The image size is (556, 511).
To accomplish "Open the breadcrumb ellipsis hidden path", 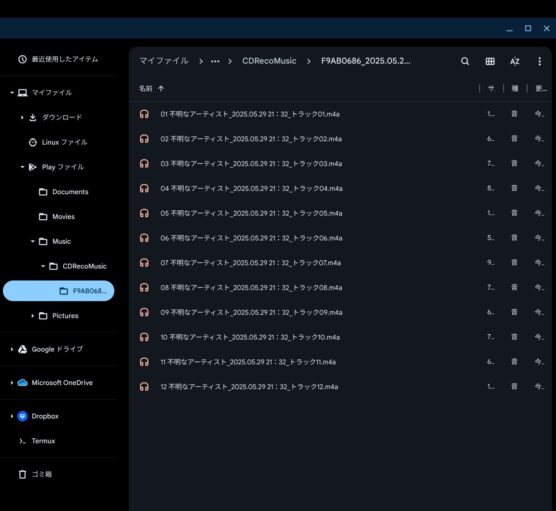I will 215,61.
